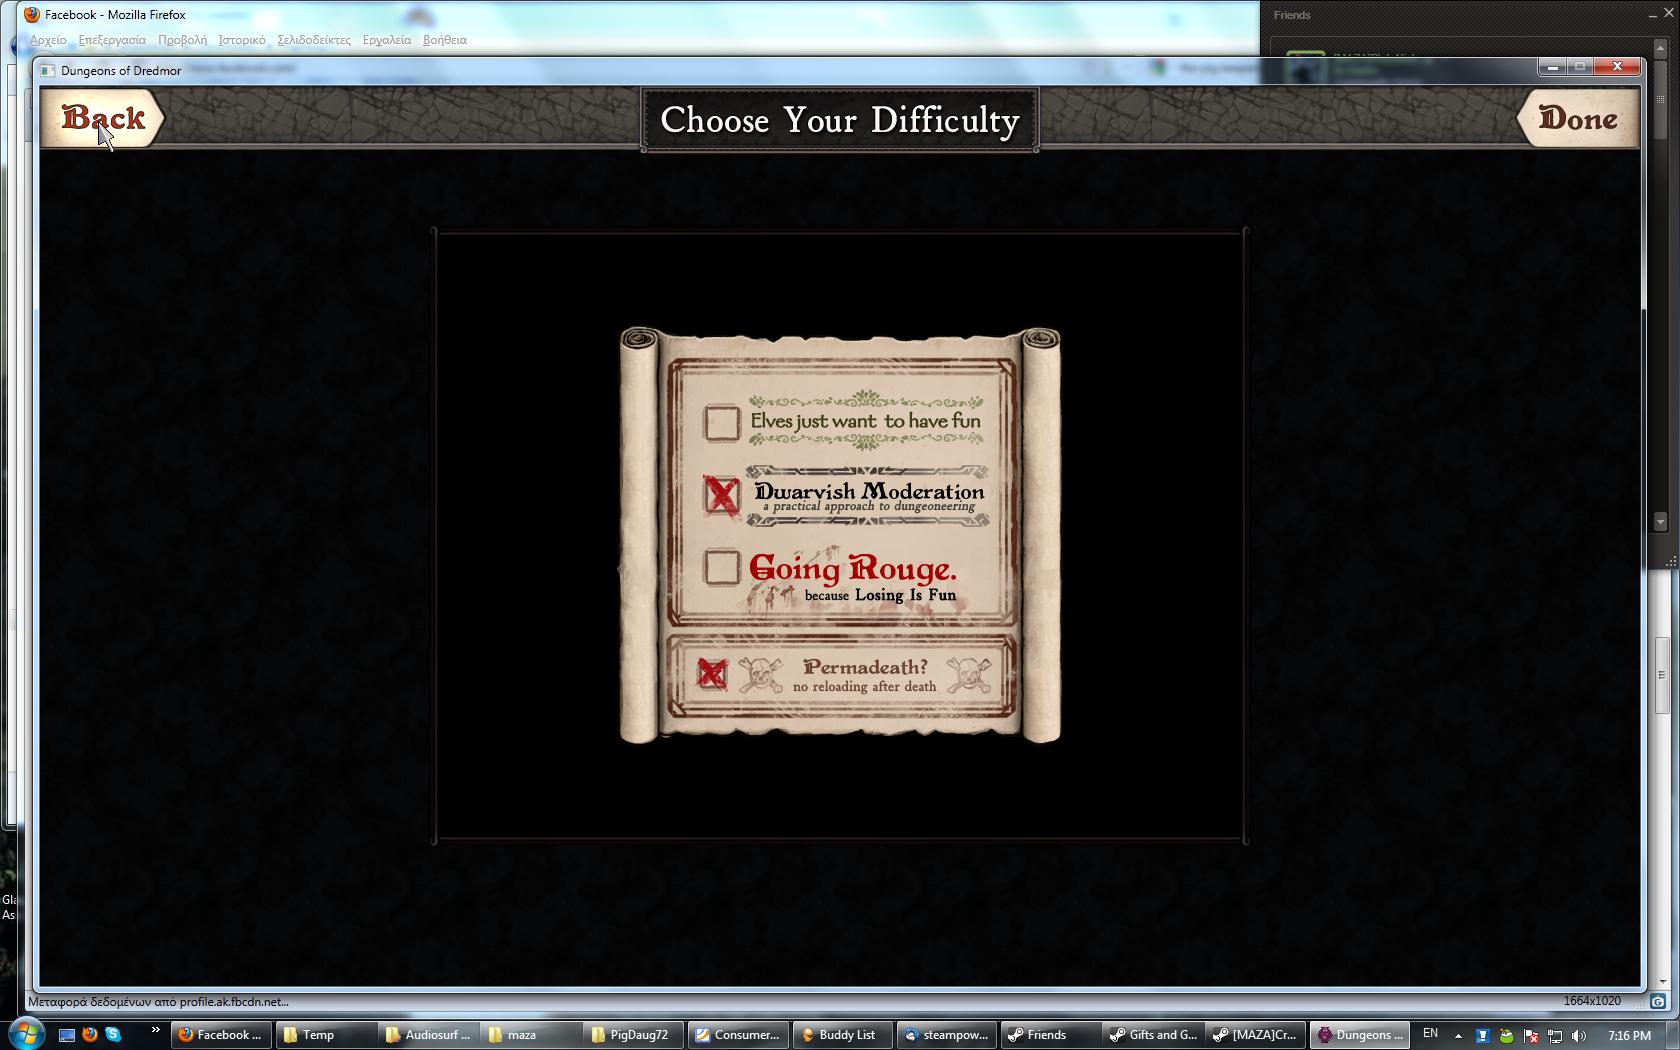Check the Going Rouge difficulty box
This screenshot has height=1050, width=1680.
pyautogui.click(x=721, y=567)
